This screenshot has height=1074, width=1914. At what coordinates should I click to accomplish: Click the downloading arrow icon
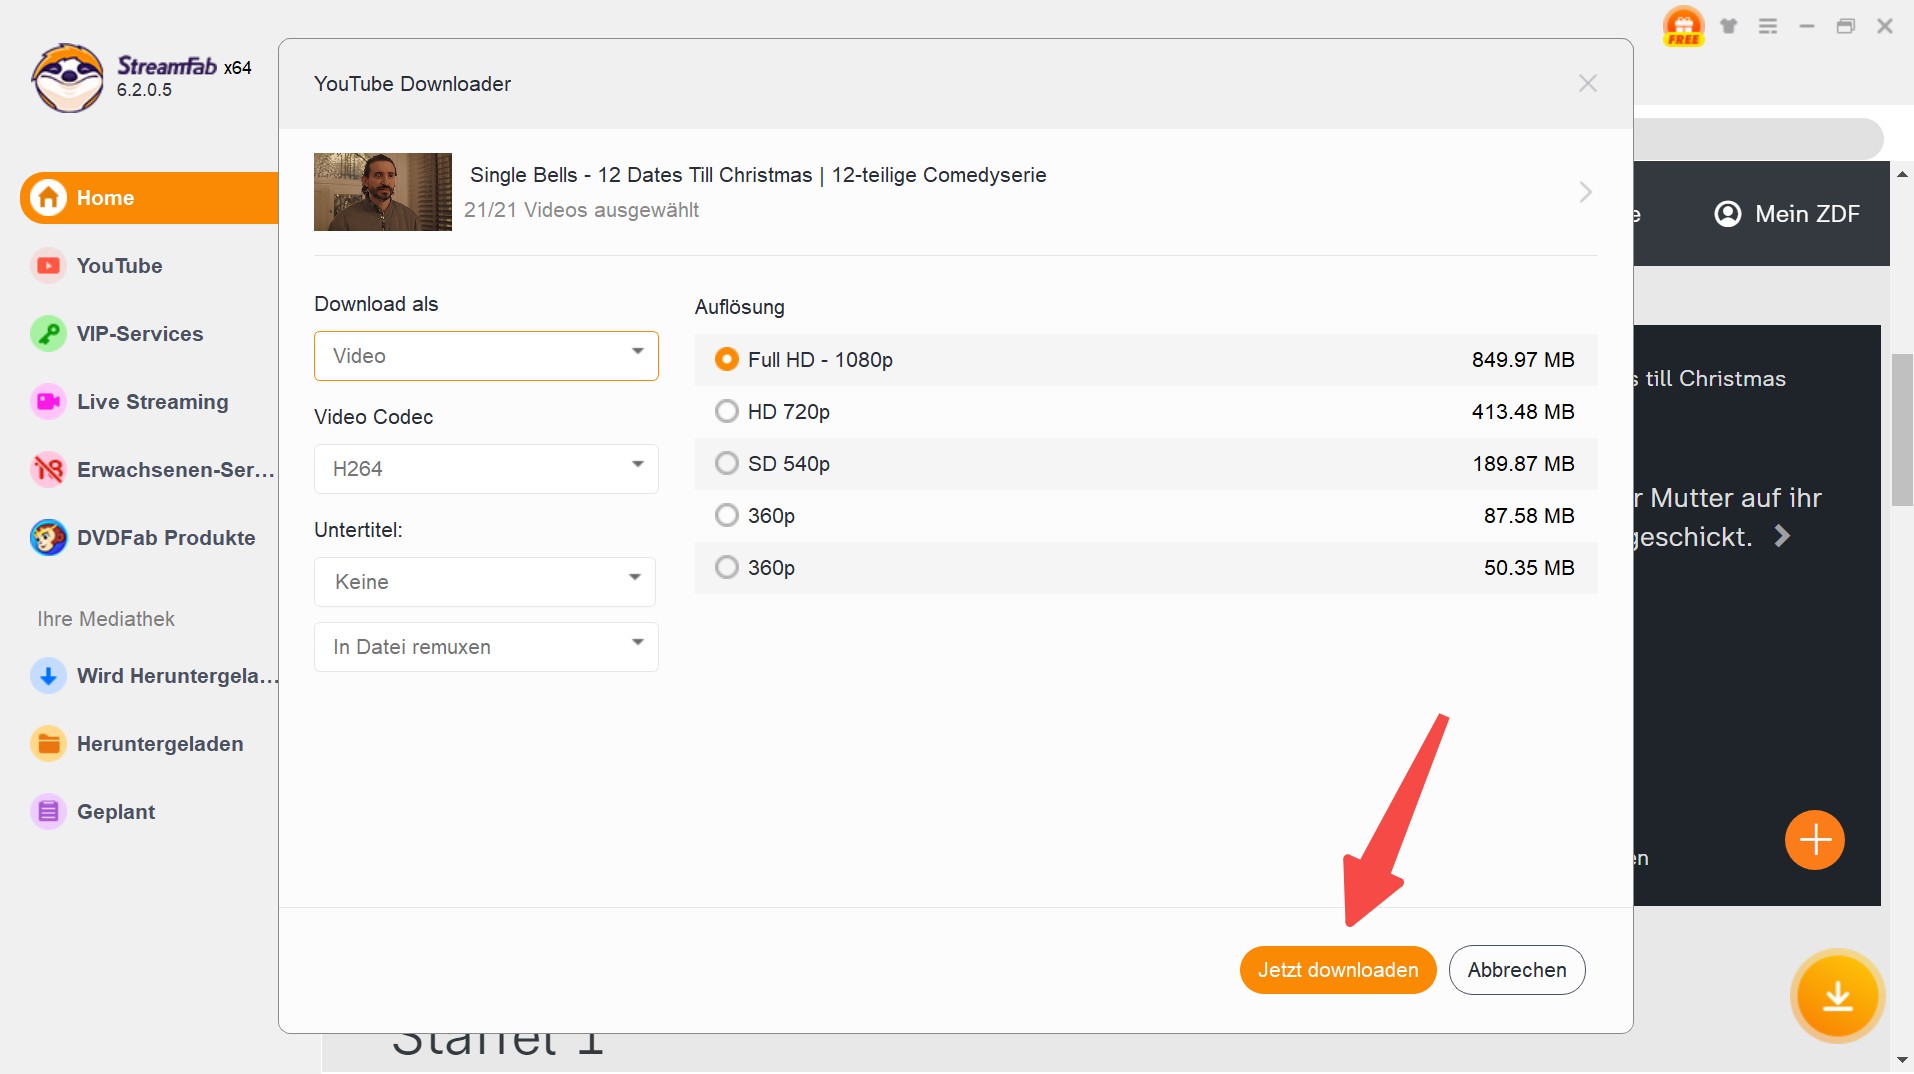click(48, 676)
